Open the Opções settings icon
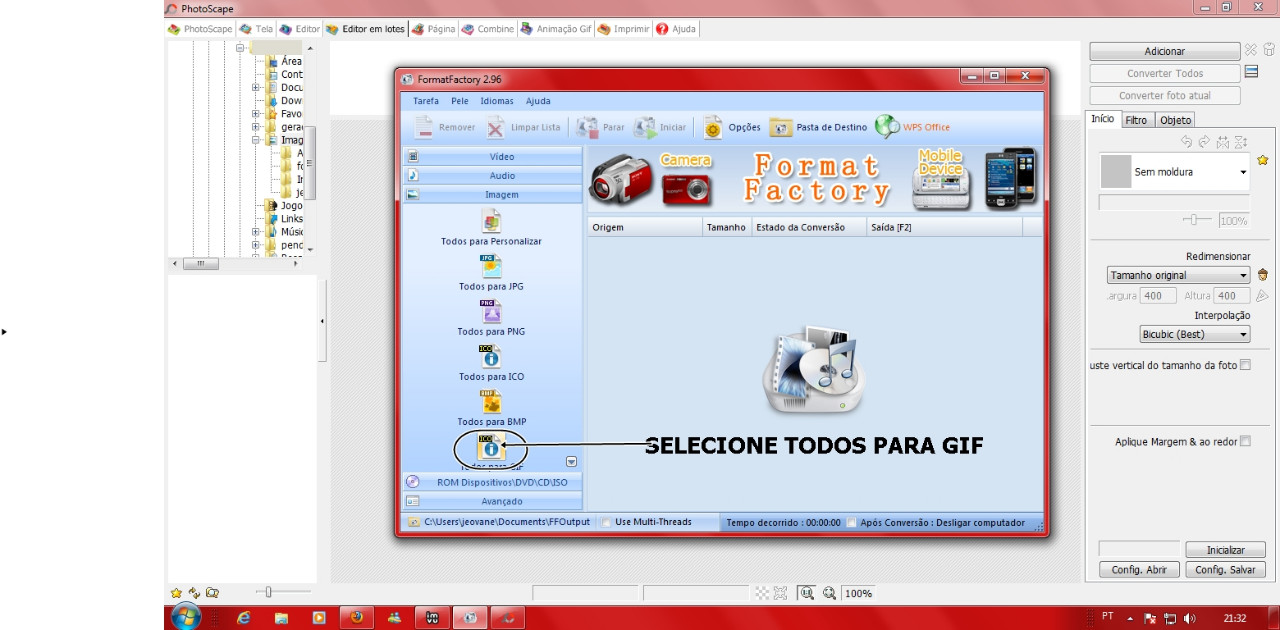Viewport: 1280px width, 630px height. click(712, 127)
